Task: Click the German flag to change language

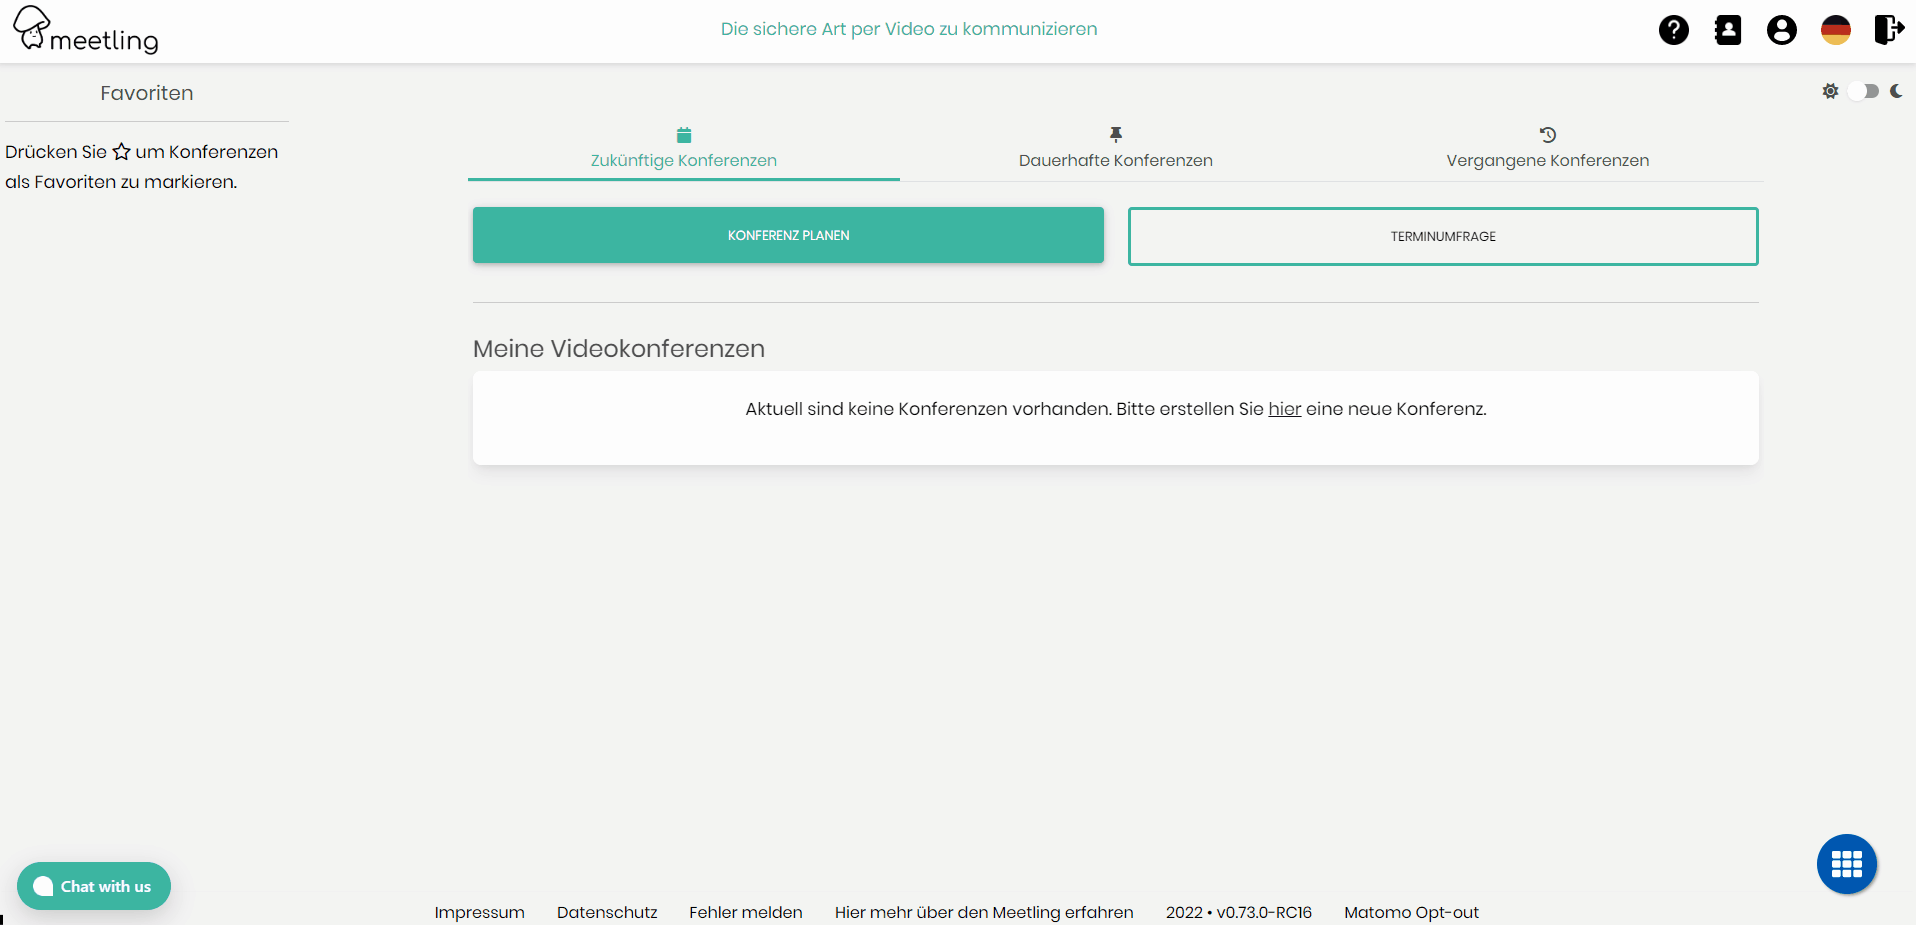Action: coord(1835,30)
